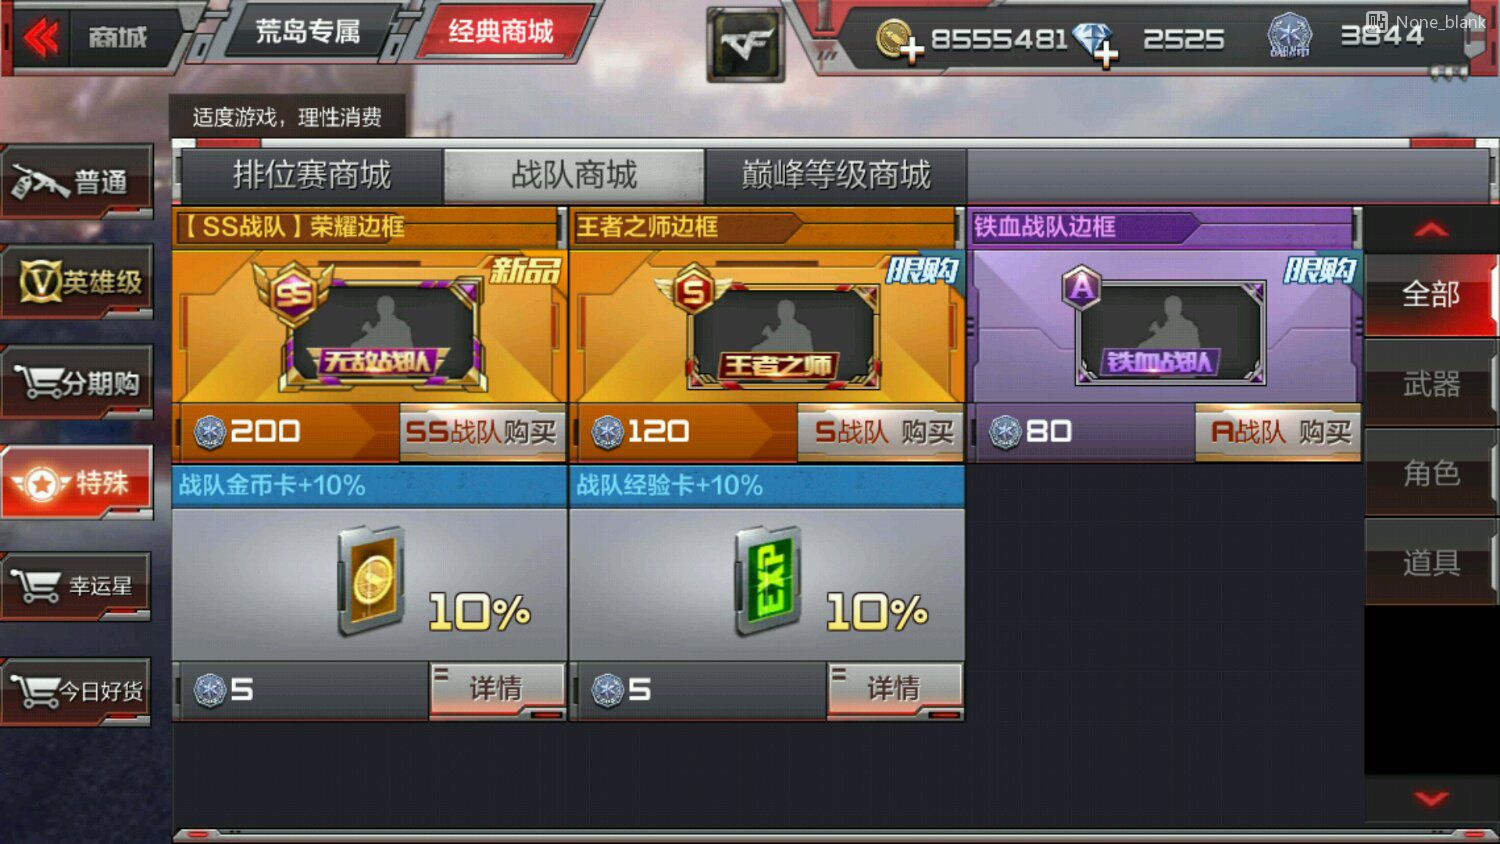Filter items by 道具 category
The height and width of the screenshot is (844, 1500).
(1431, 563)
